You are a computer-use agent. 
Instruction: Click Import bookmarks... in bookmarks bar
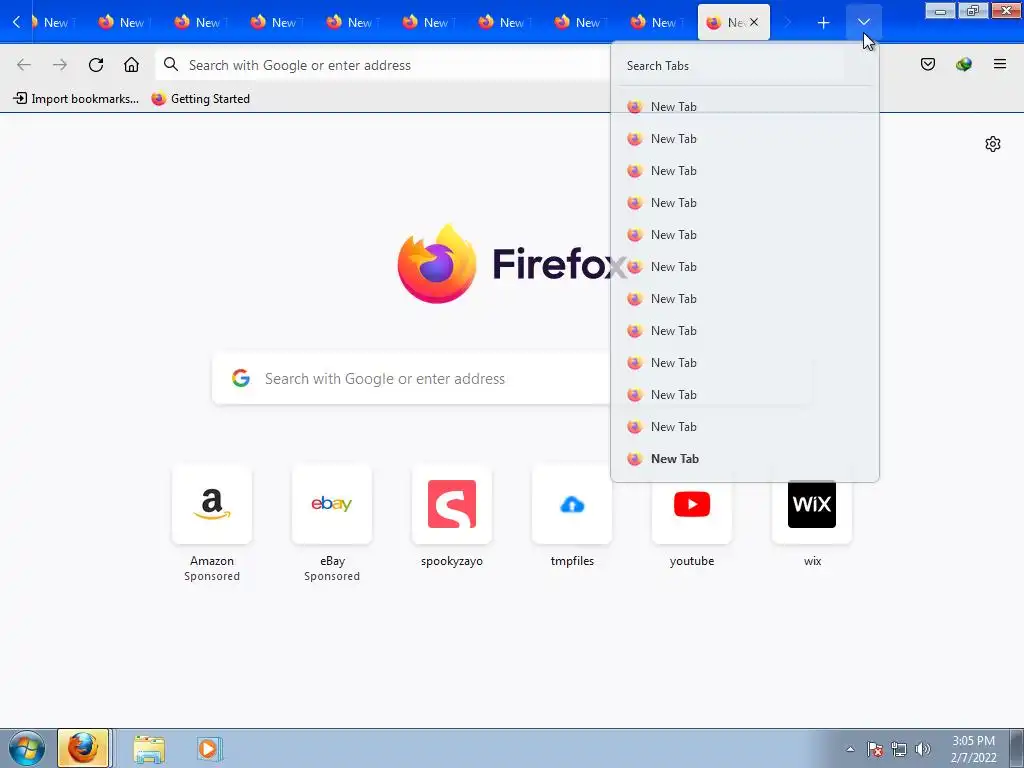[x=76, y=99]
